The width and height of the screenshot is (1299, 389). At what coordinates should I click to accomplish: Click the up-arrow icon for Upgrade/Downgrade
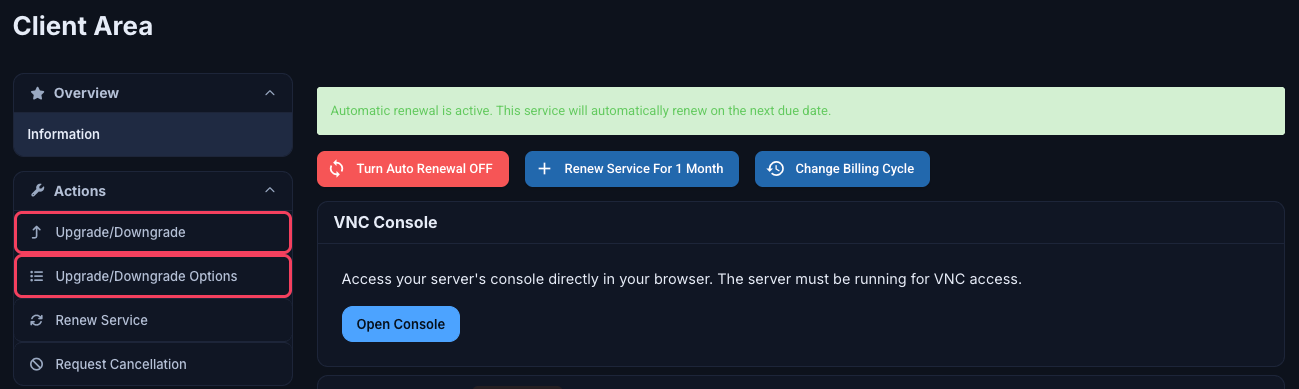(37, 233)
